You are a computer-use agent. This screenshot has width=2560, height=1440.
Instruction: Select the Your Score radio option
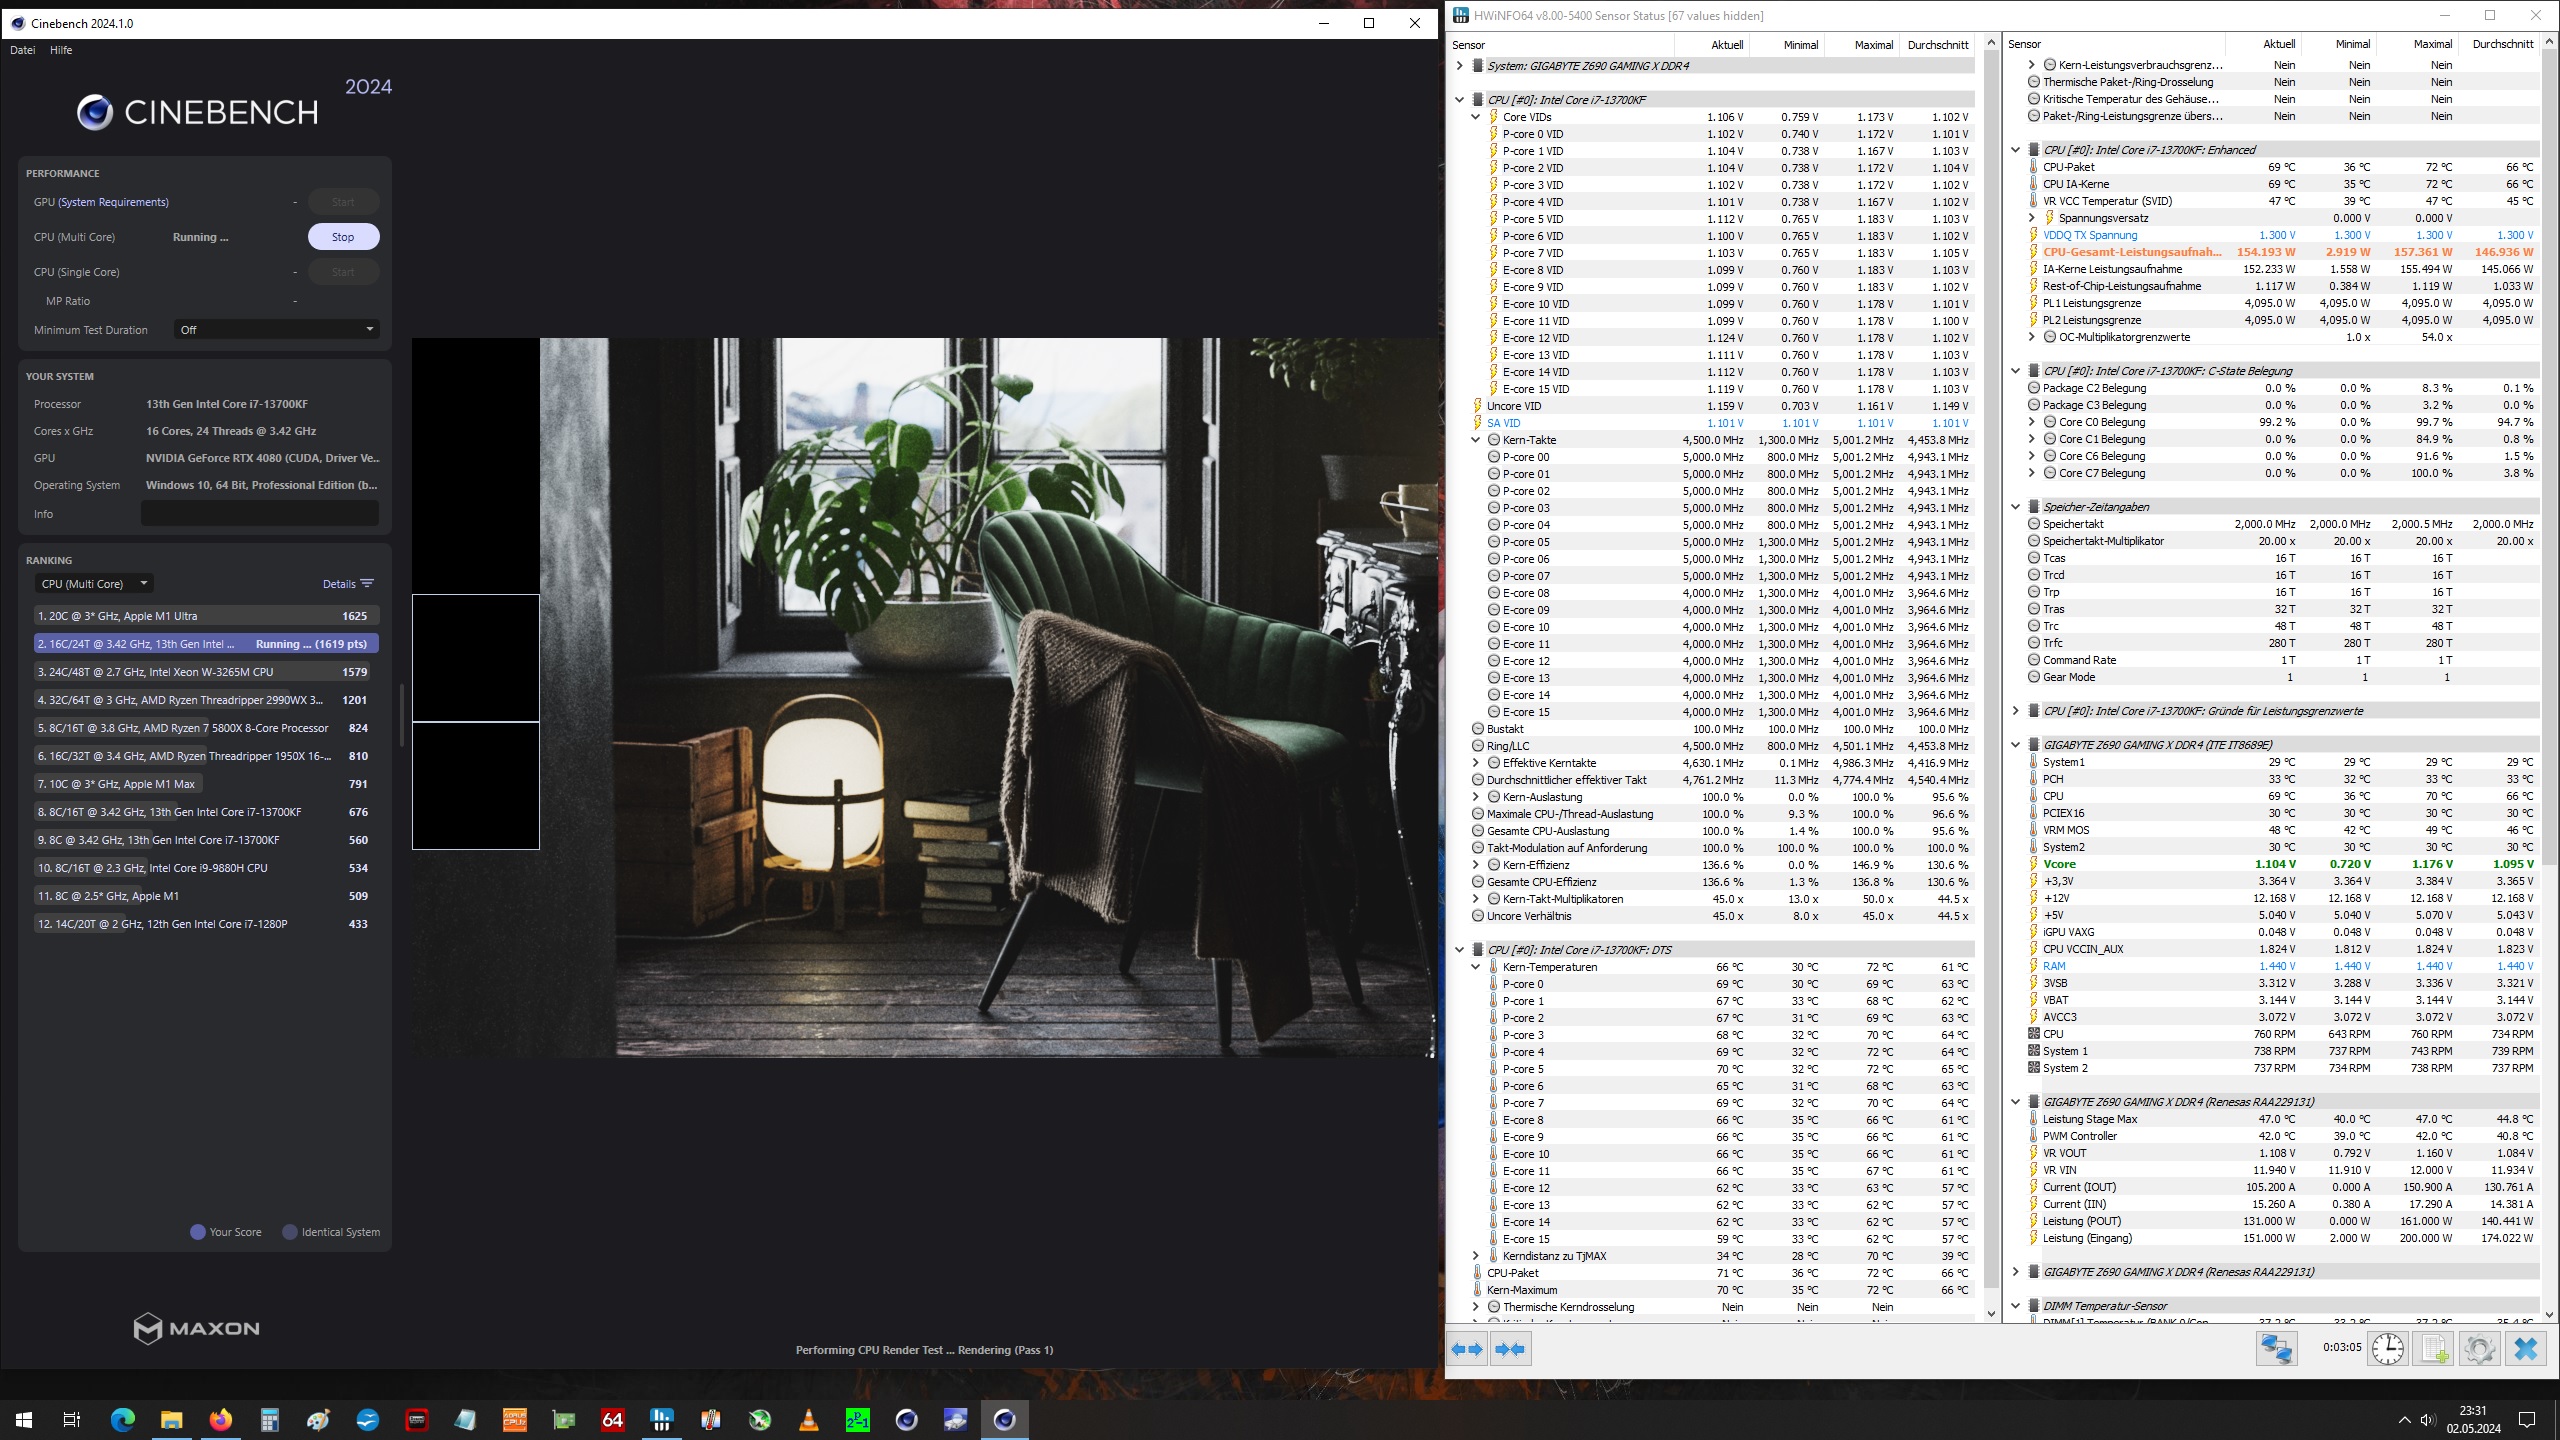198,1232
